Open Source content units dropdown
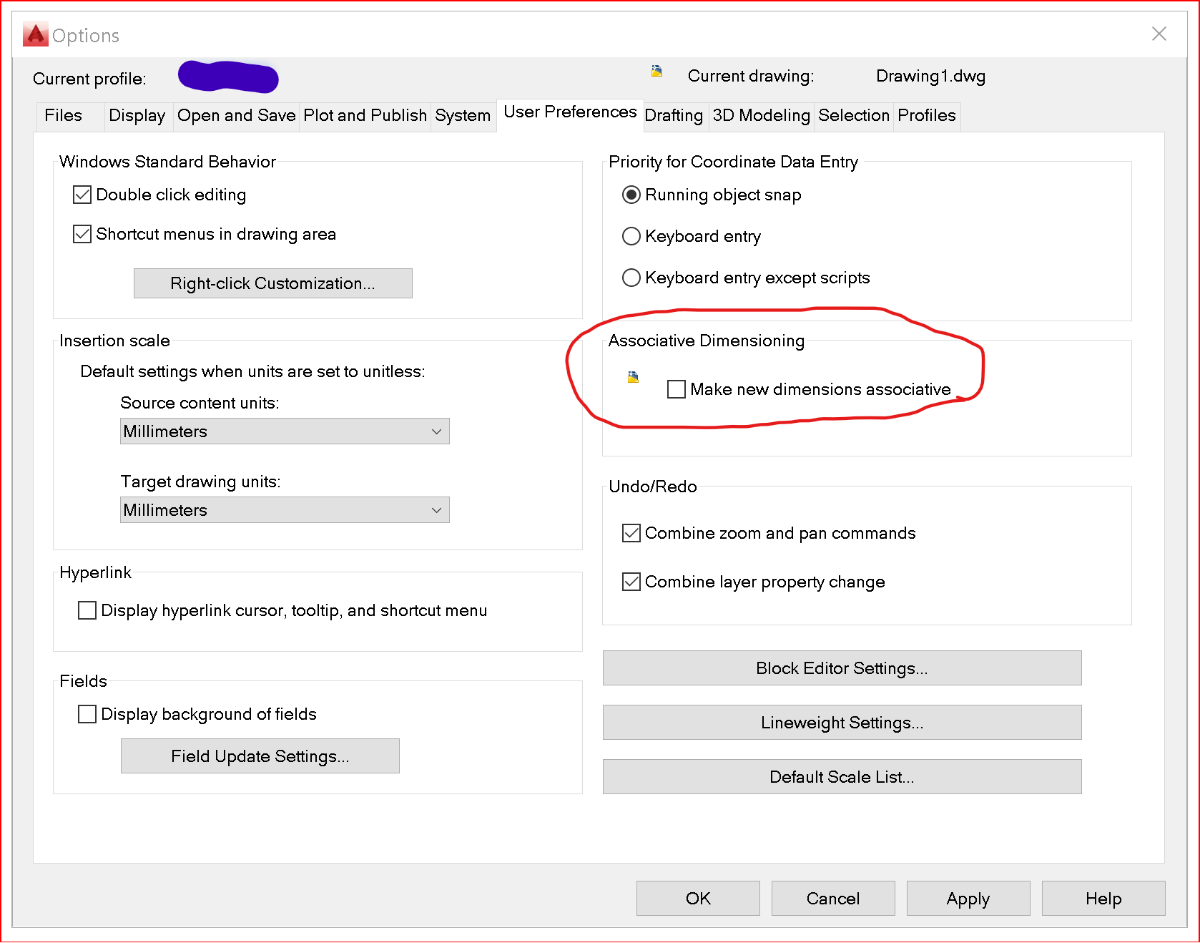Viewport: 1200px width, 943px height. click(285, 431)
